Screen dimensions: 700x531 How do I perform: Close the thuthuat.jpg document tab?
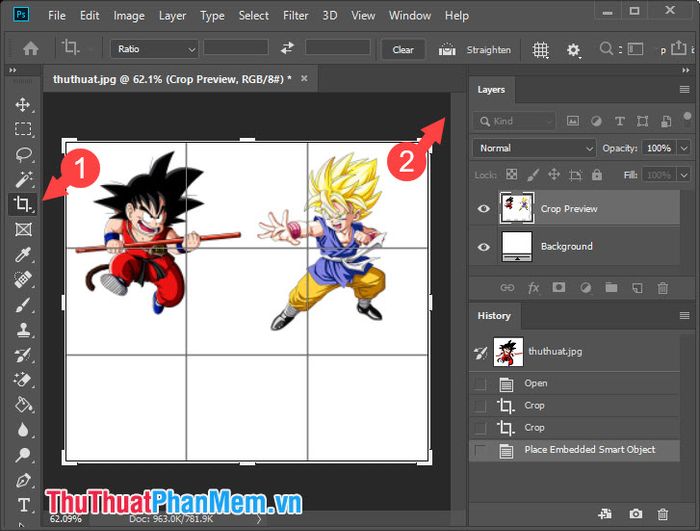click(304, 79)
